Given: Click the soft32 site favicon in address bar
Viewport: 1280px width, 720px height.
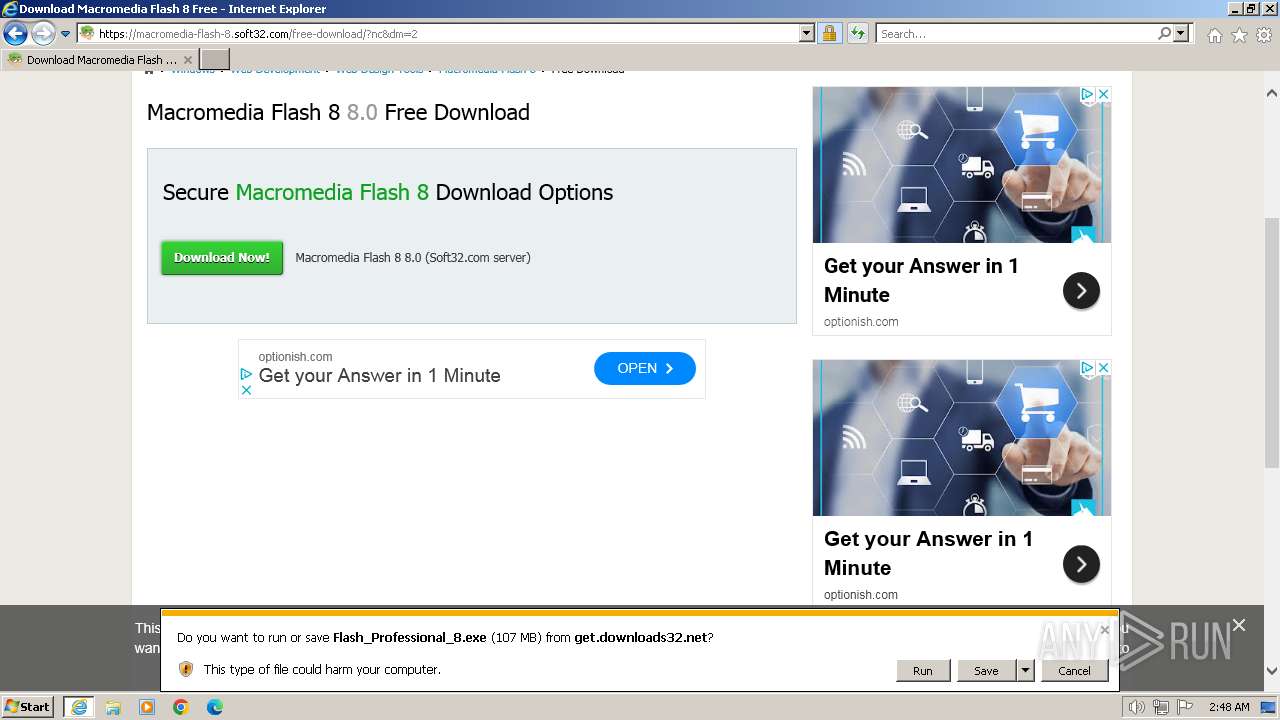Looking at the screenshot, I should point(87,33).
